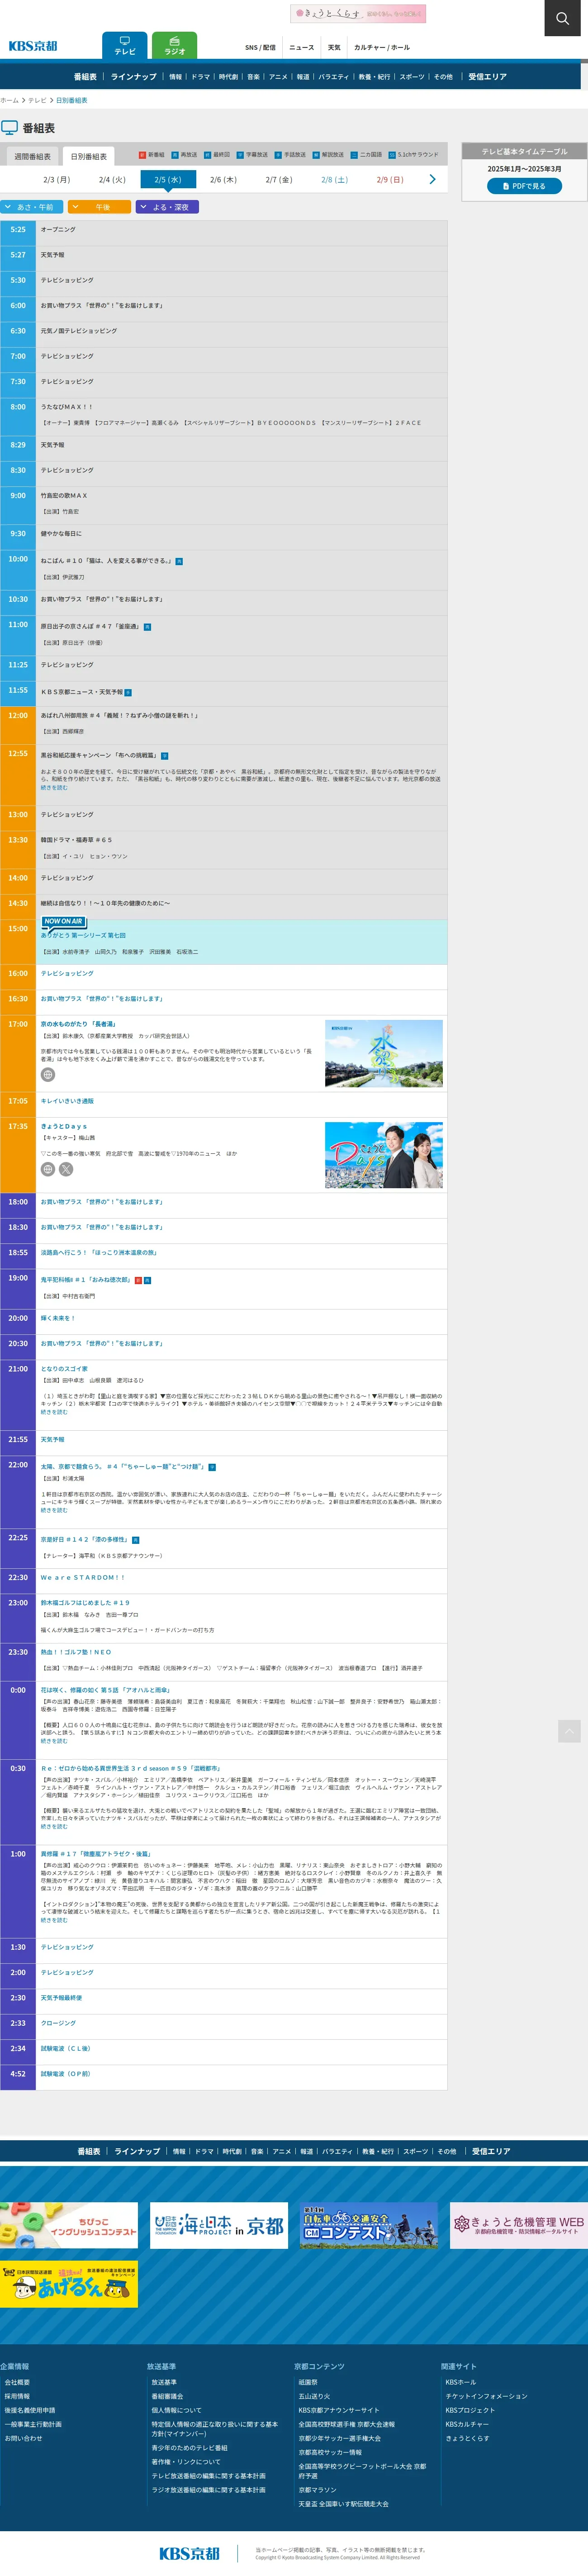Click the next week arrow
Viewport: 588px width, 2576px height.
pyautogui.click(x=432, y=179)
